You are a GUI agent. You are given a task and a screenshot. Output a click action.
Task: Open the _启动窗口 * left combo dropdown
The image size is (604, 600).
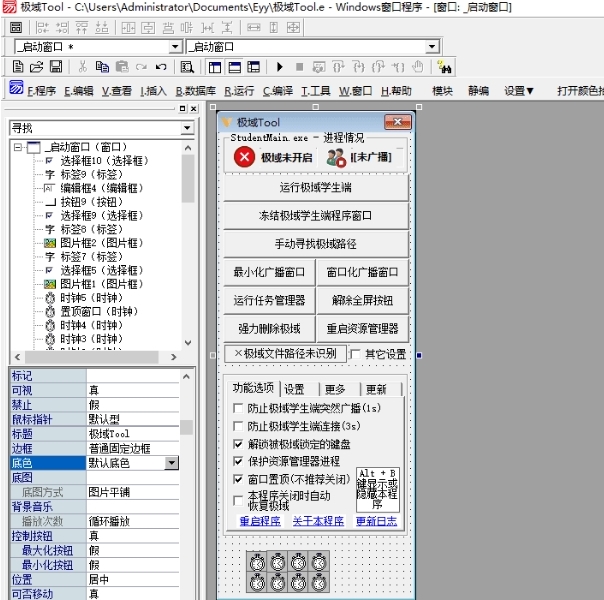click(175, 47)
